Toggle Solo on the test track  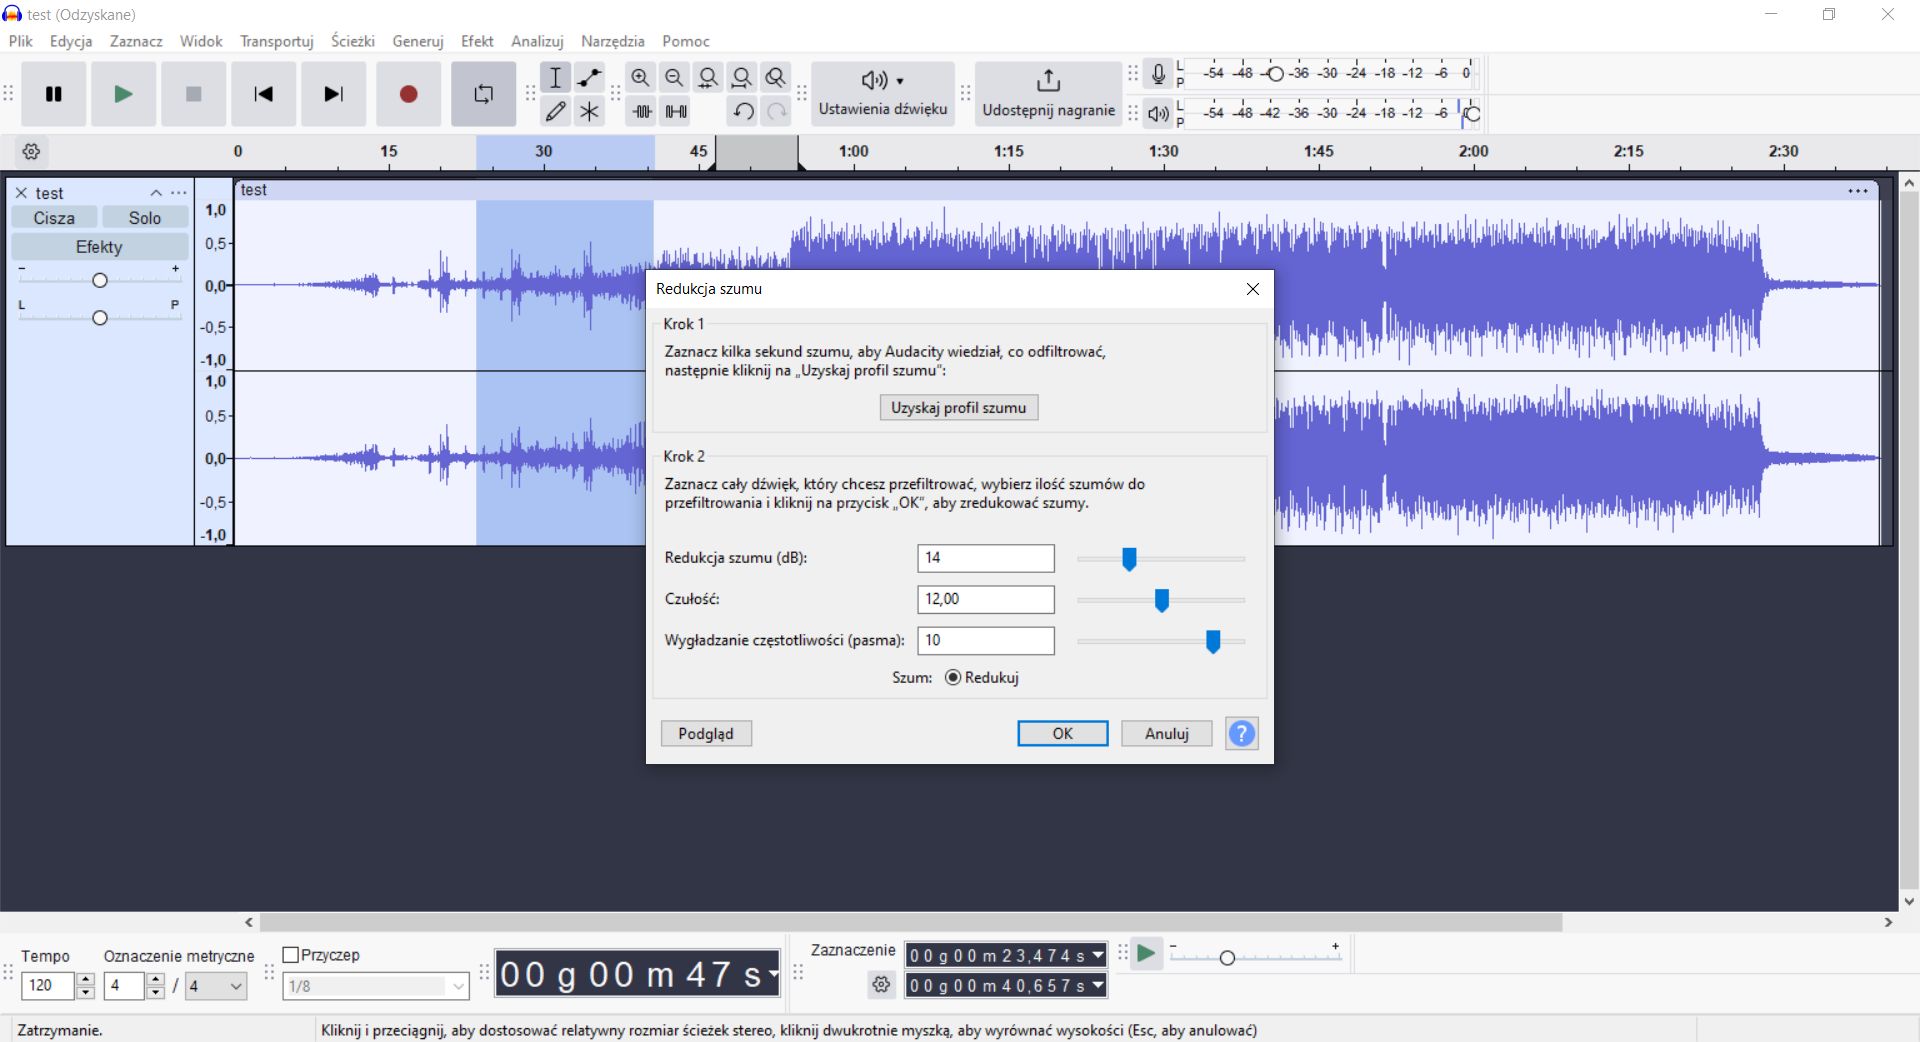(144, 217)
